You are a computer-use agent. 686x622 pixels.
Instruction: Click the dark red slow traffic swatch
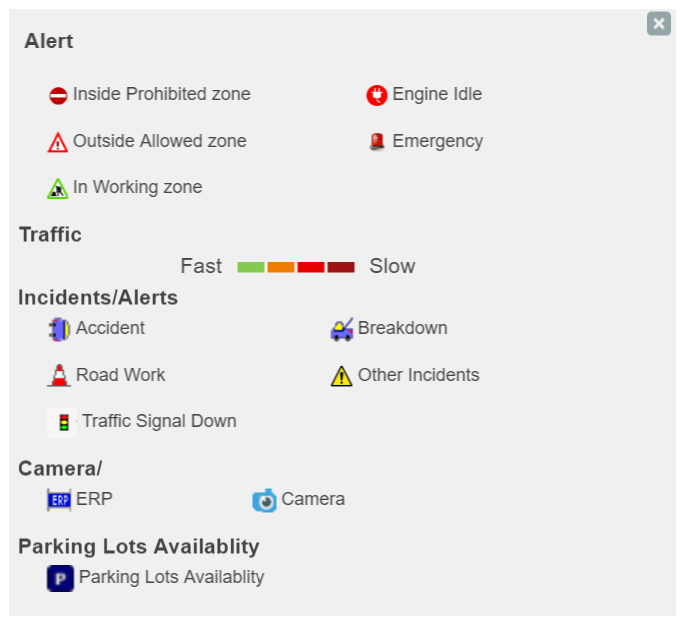(341, 267)
